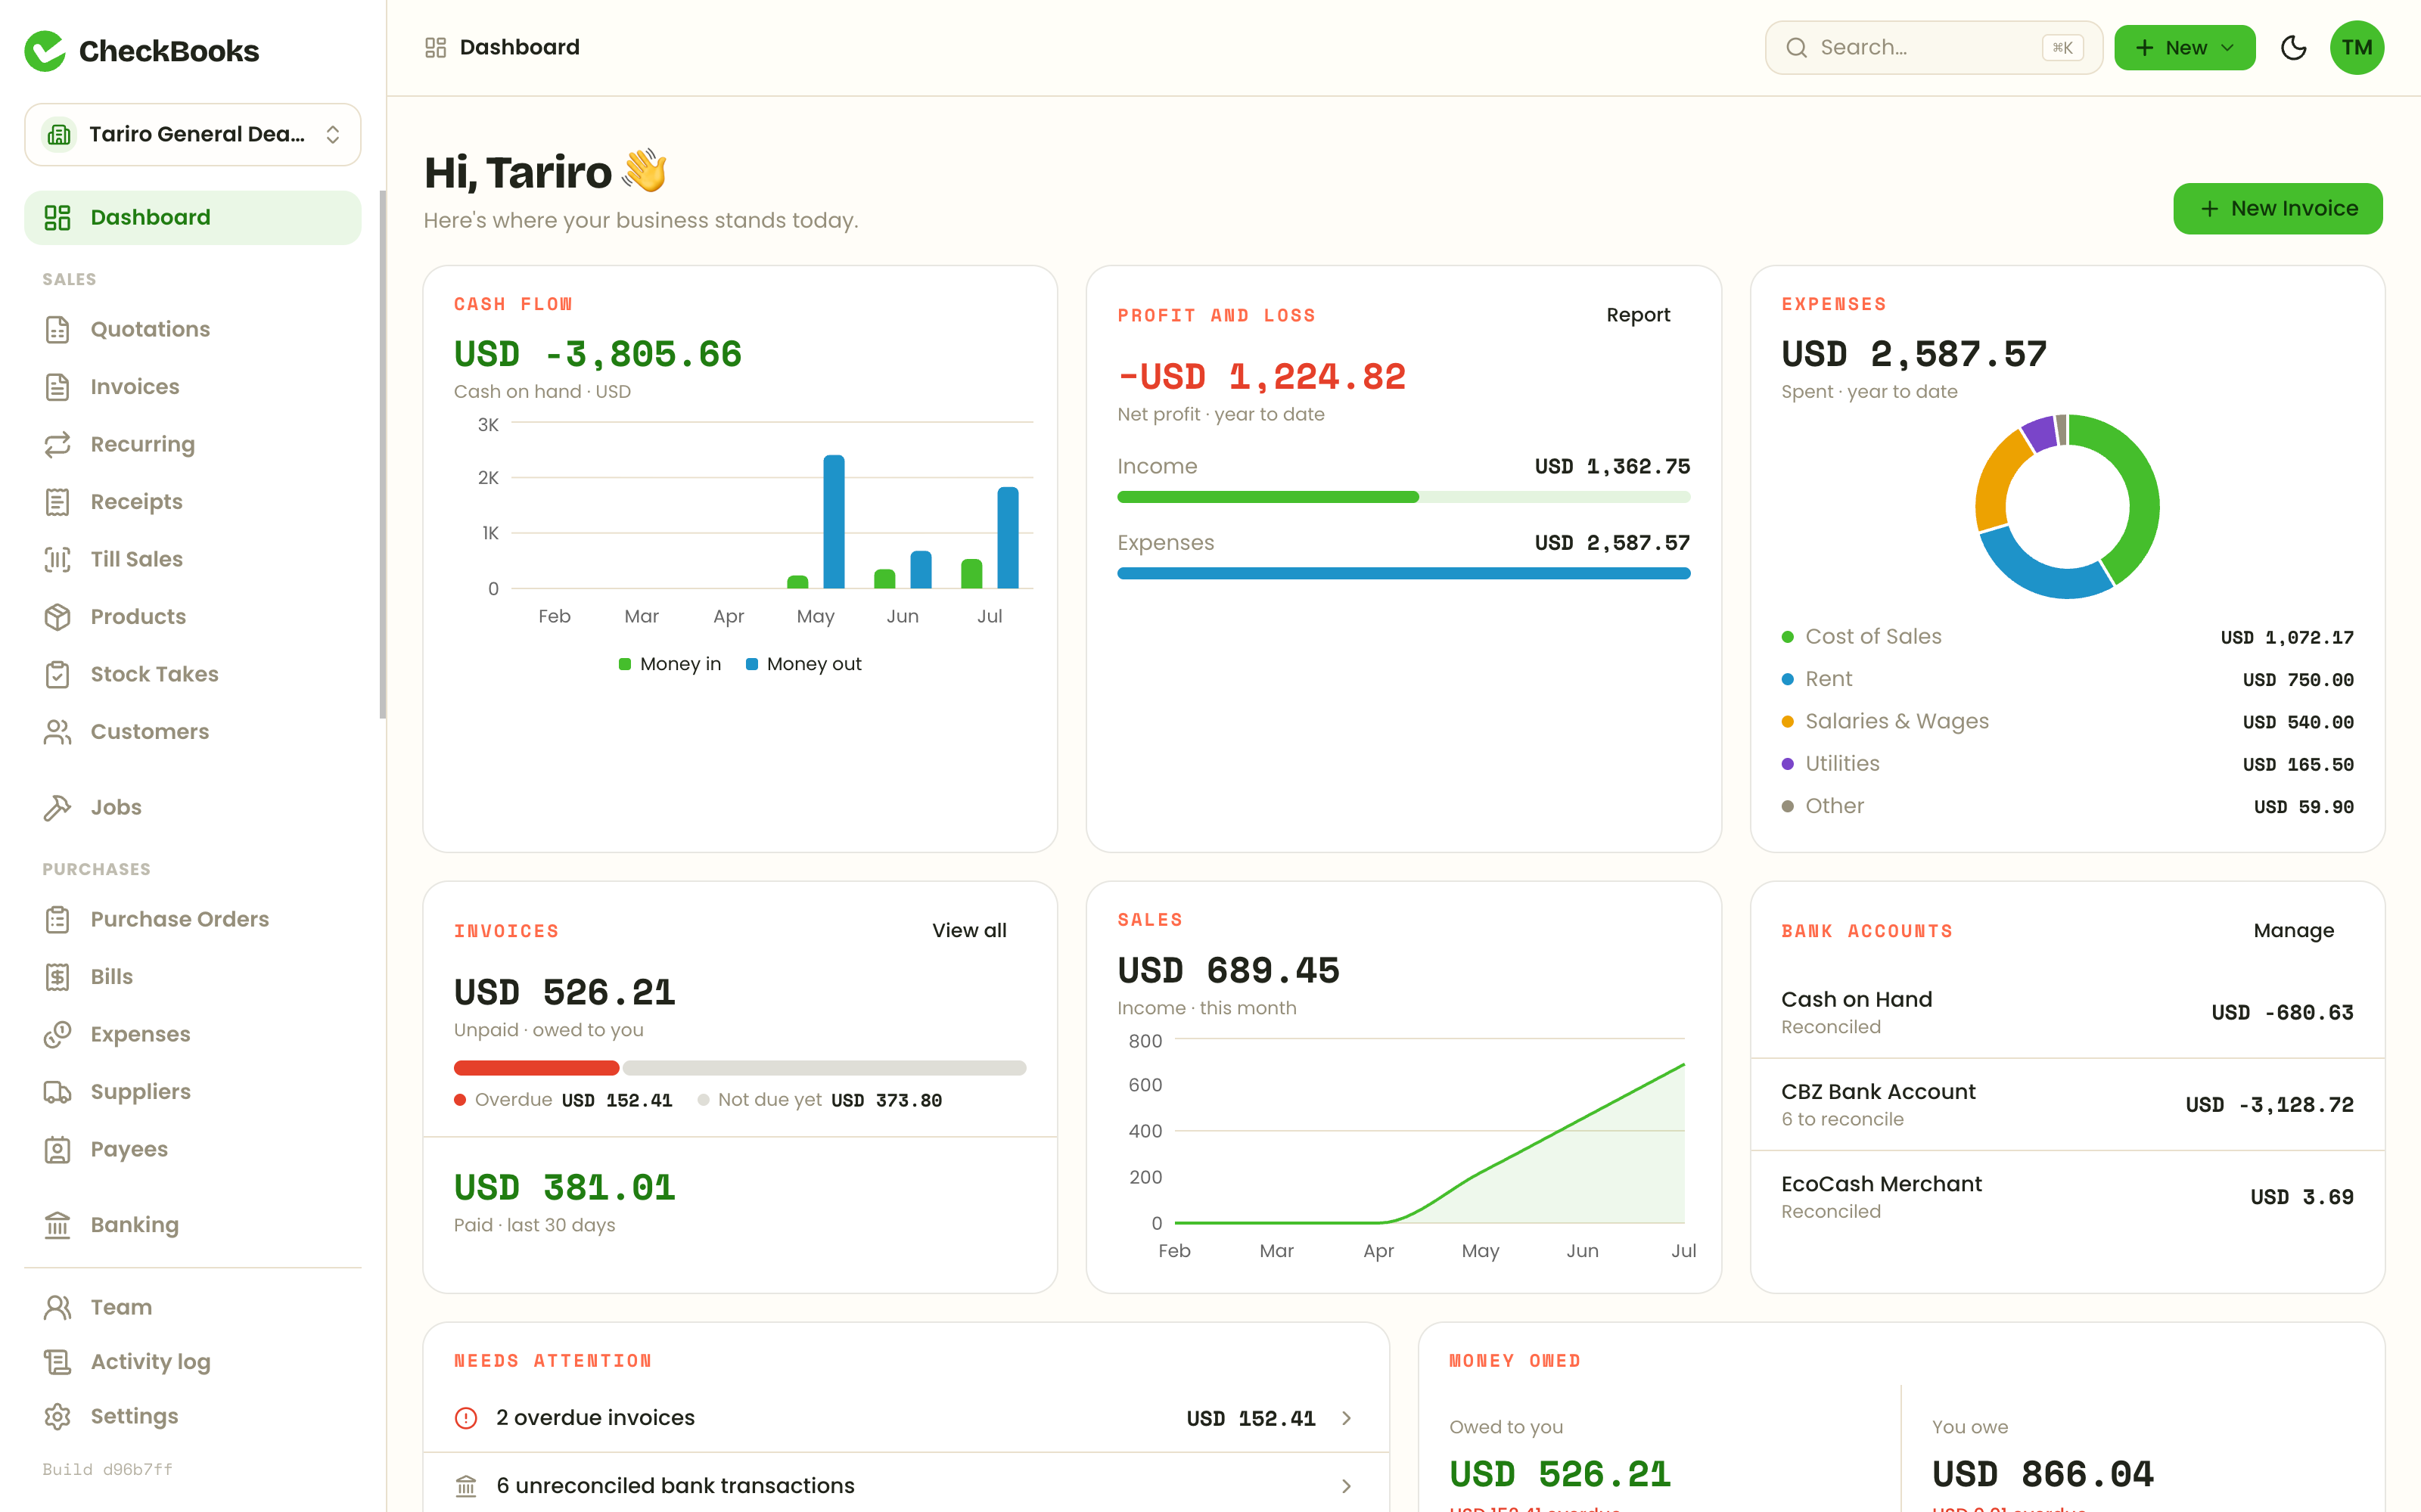Screen dimensions: 2421x1512
Task: Click the USD 689.45 sales income value
Action: point(1228,970)
